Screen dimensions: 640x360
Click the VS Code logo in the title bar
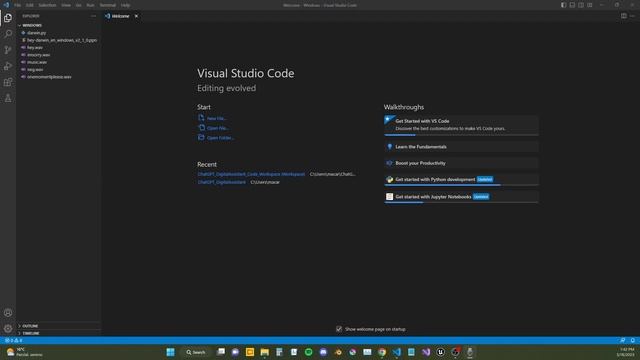pos(6,5)
